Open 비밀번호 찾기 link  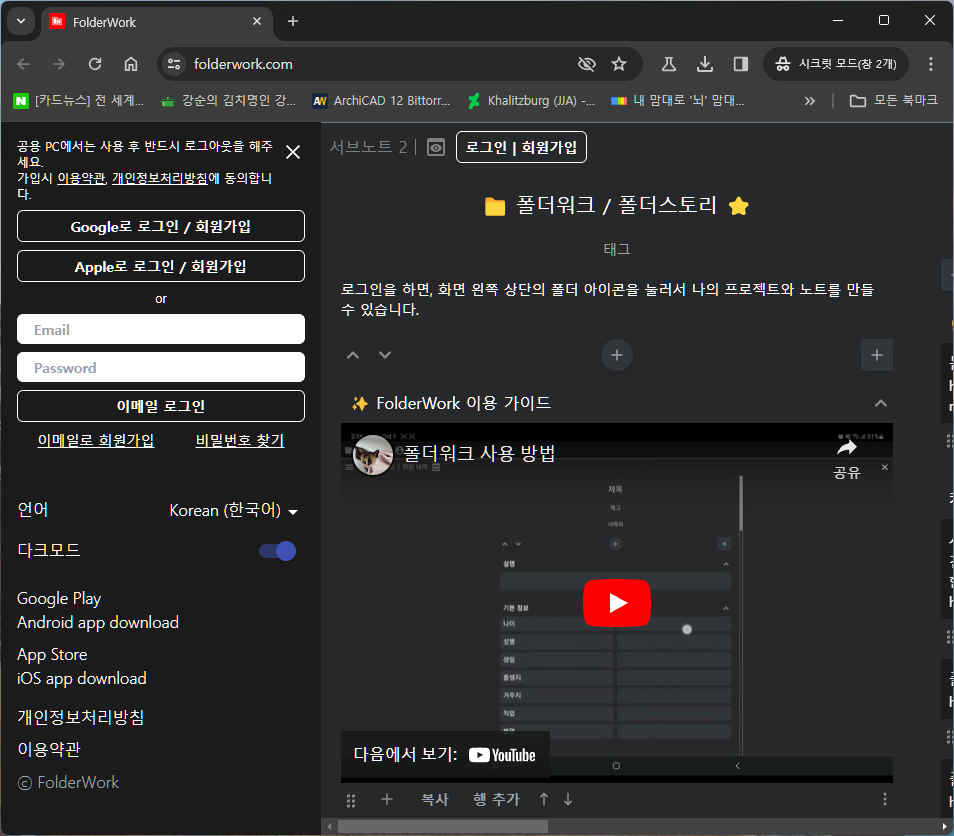click(240, 440)
